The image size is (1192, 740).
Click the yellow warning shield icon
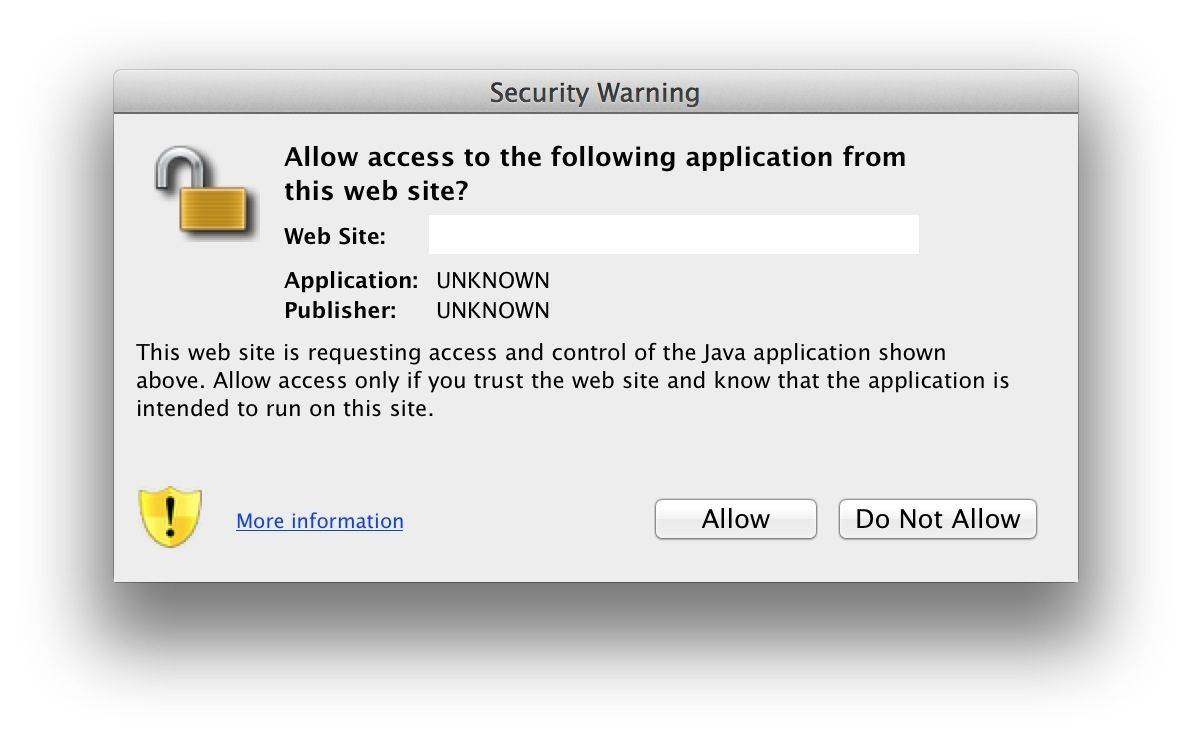(x=170, y=517)
